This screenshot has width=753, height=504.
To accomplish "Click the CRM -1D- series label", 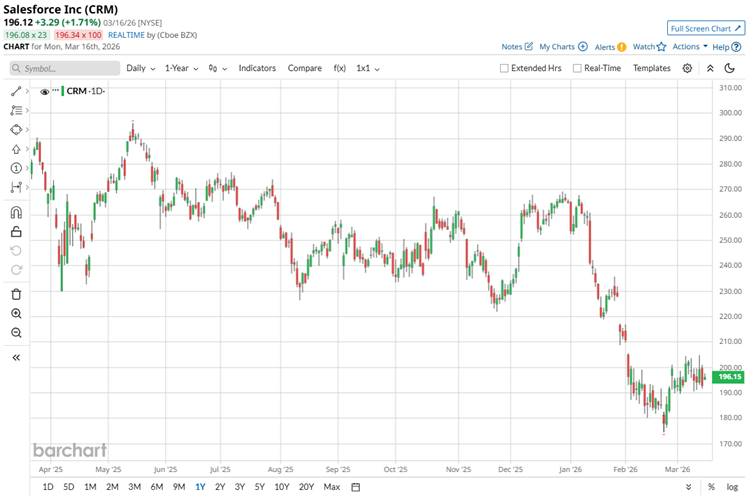I will pyautogui.click(x=85, y=91).
